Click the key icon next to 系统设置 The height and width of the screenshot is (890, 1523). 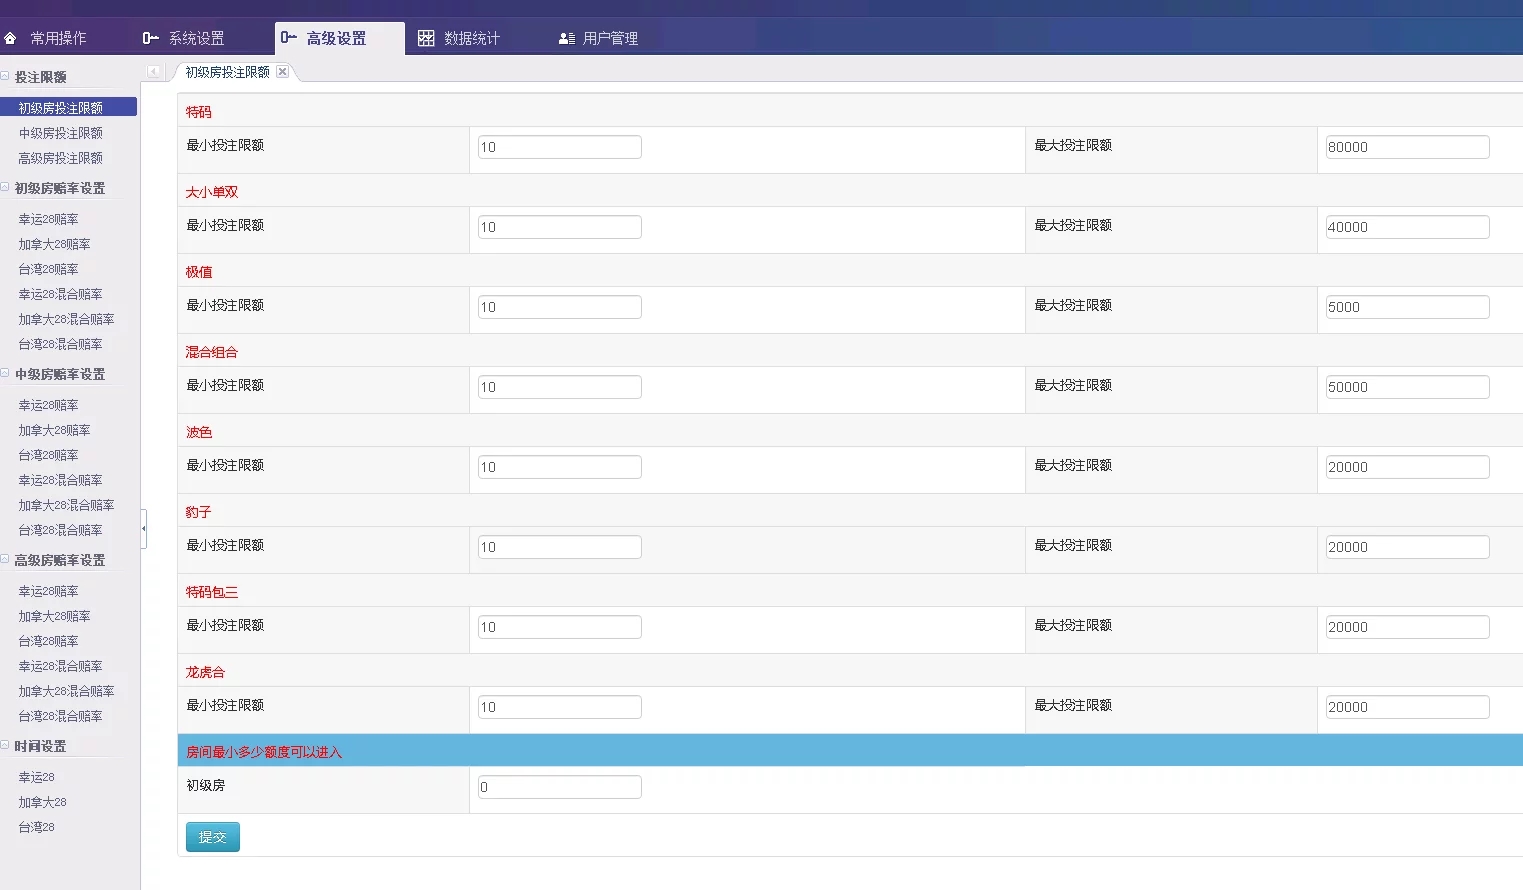150,39
